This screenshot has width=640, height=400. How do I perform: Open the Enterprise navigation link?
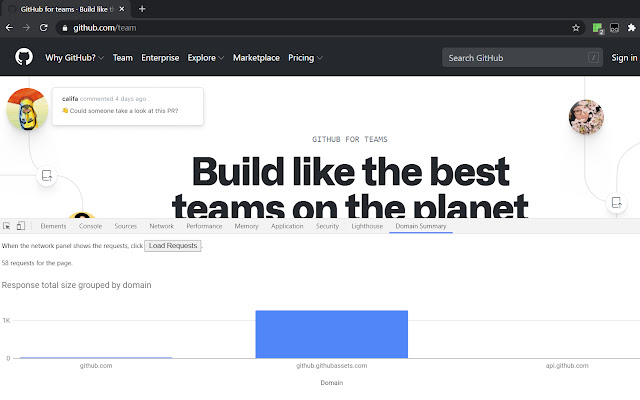[160, 58]
